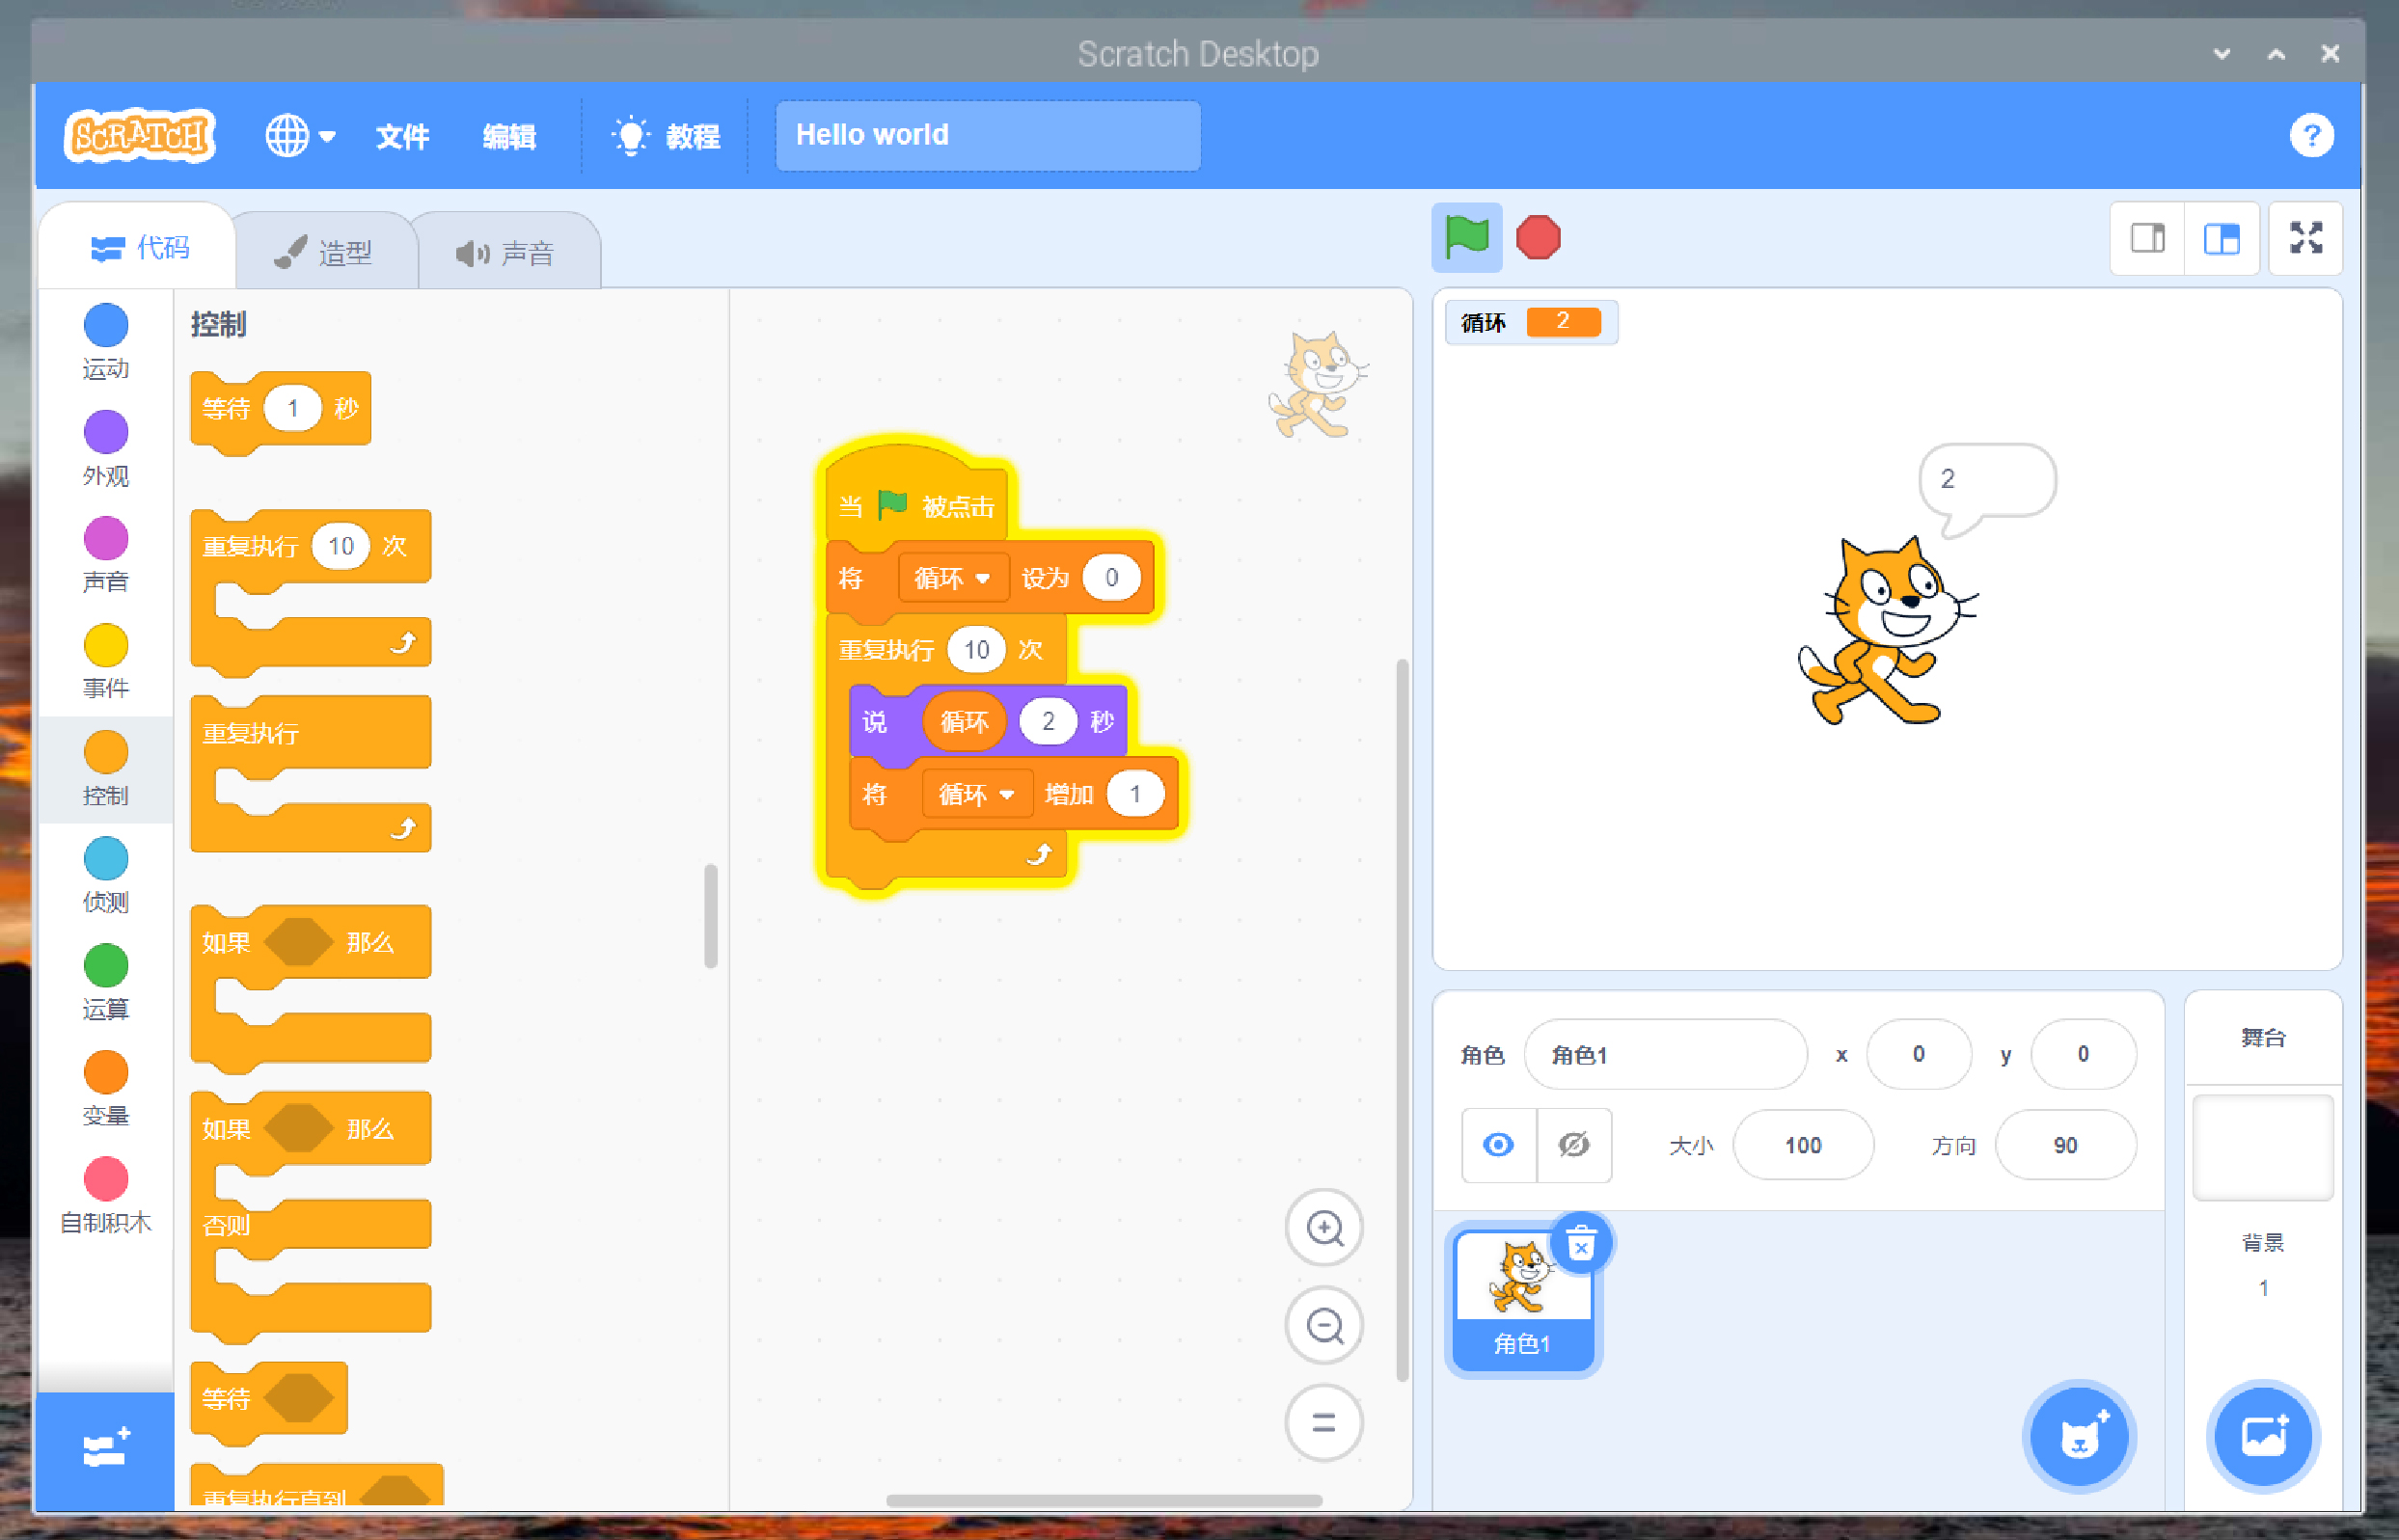Zoom in on the code workspace

pos(1324,1227)
